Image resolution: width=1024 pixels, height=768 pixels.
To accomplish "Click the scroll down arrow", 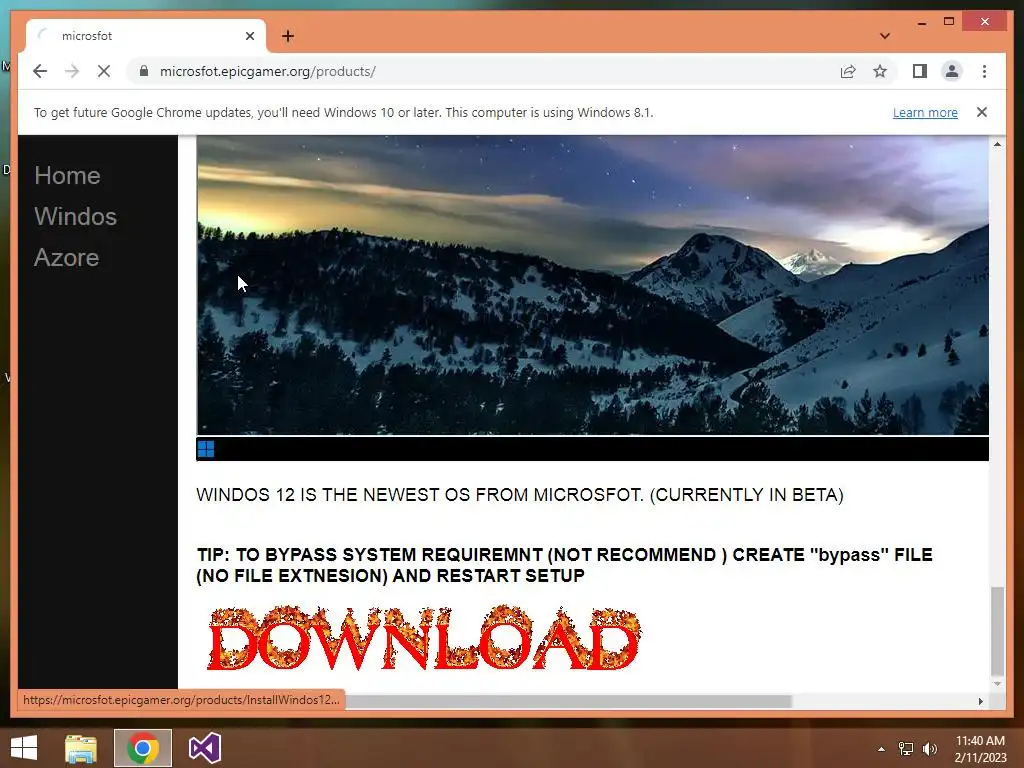I will pyautogui.click(x=997, y=684).
